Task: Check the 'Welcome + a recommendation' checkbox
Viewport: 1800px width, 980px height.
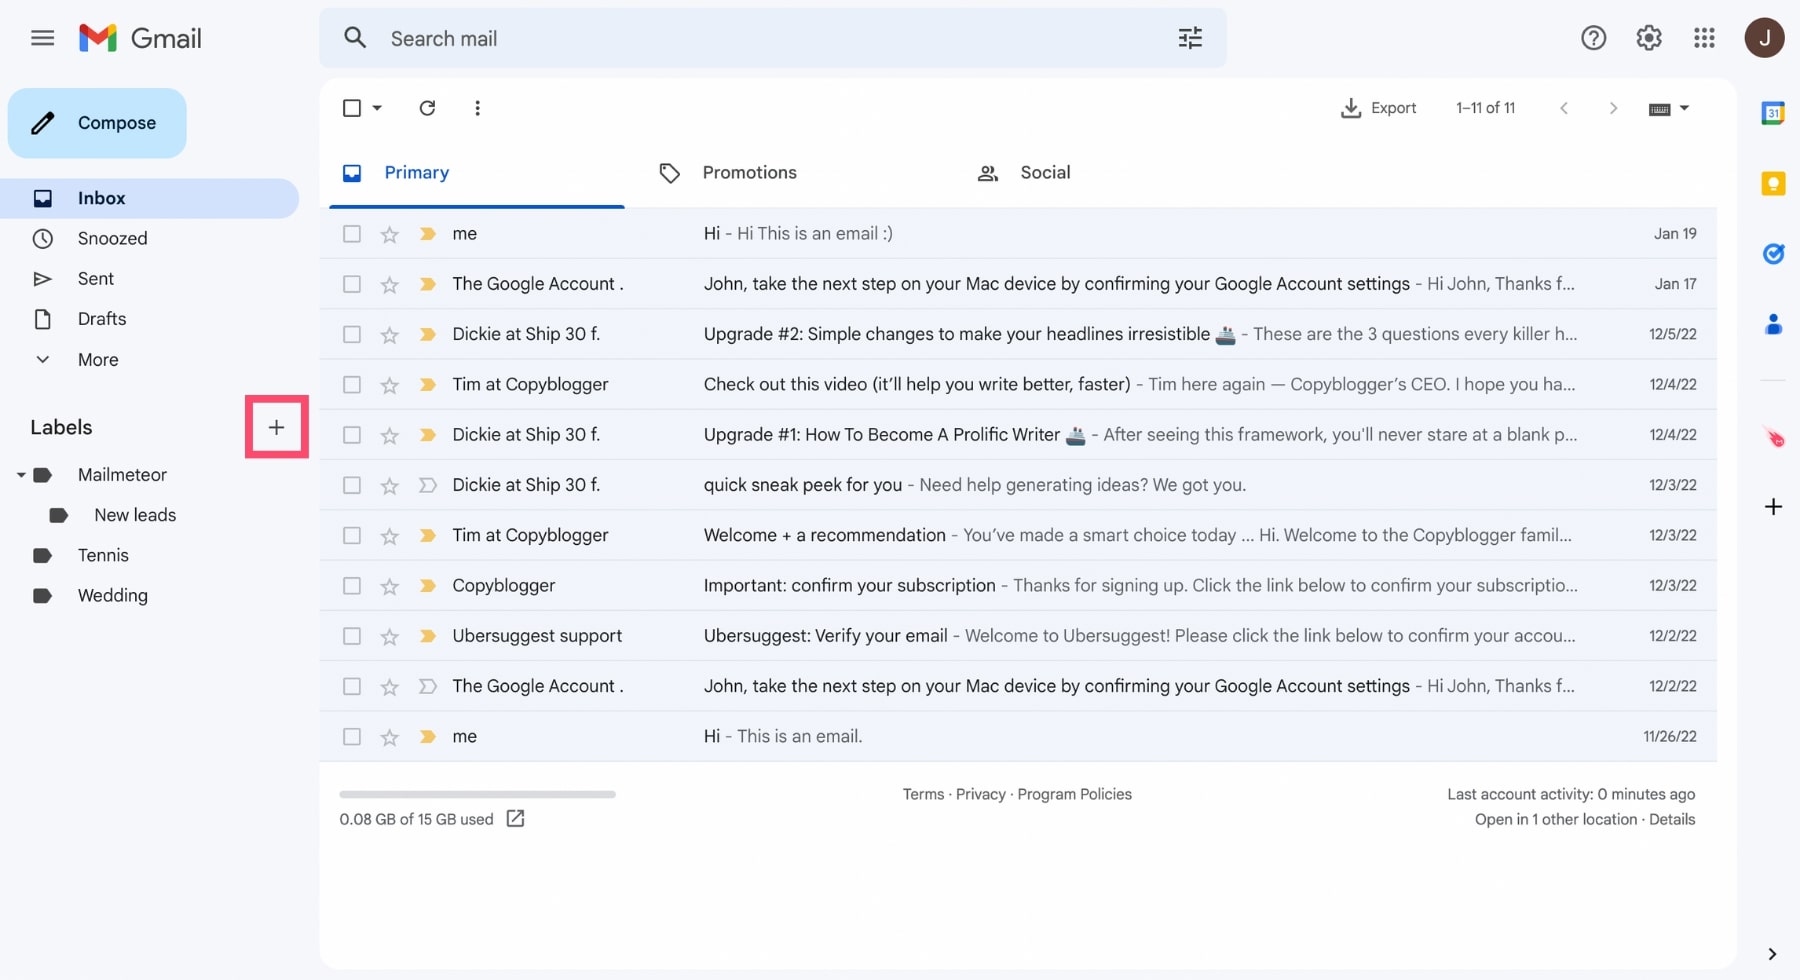Action: (352, 535)
